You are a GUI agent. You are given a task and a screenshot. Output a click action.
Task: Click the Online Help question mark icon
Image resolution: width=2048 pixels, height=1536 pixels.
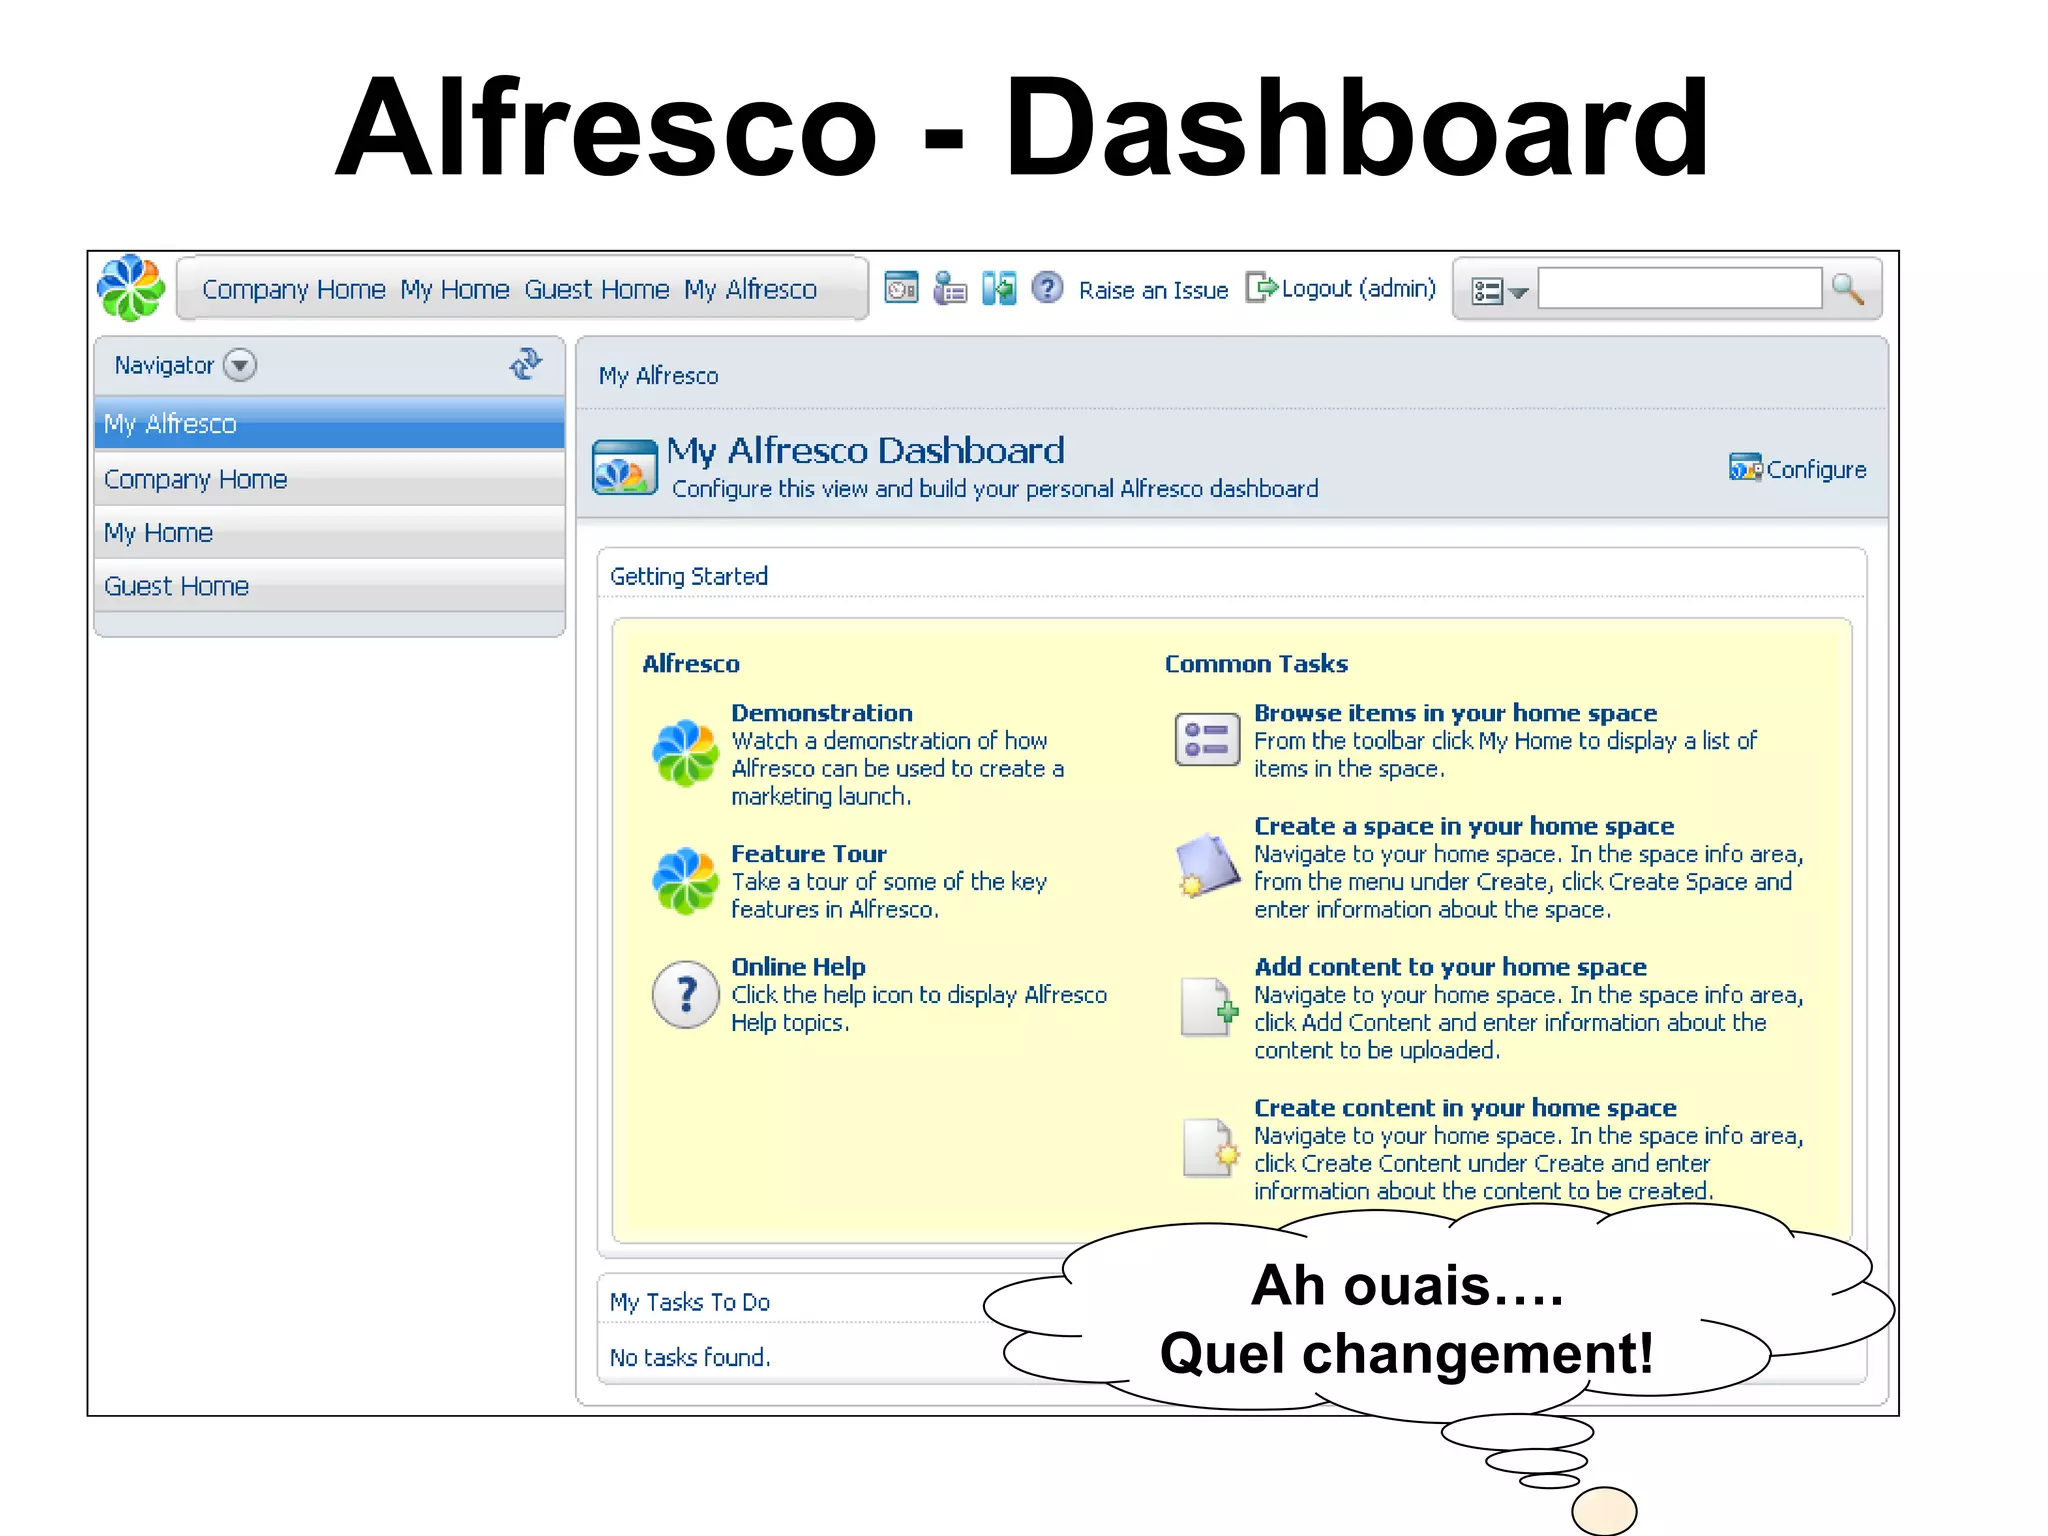click(685, 995)
